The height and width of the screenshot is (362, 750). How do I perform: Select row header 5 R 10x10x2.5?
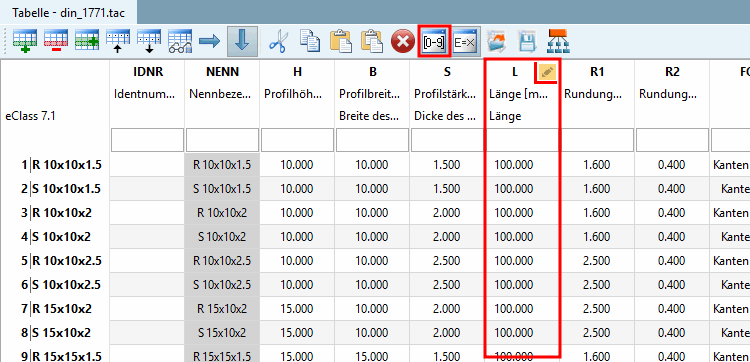click(x=55, y=261)
